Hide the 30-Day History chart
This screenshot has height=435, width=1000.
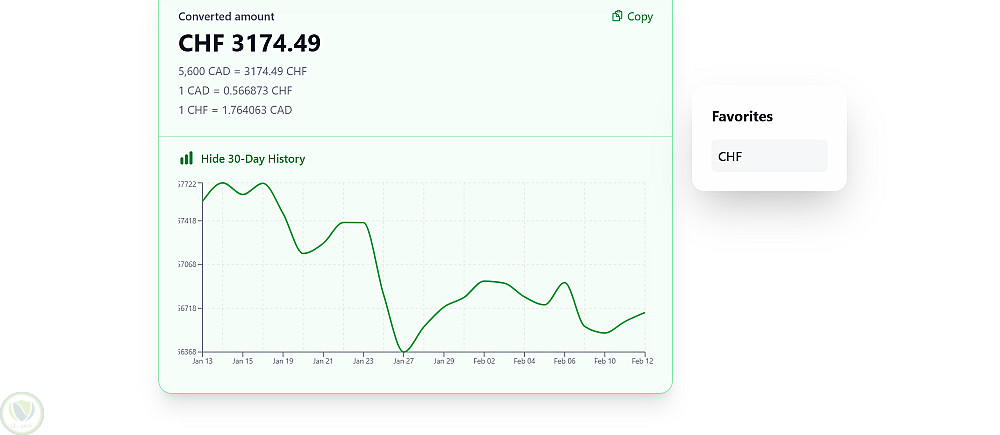click(x=252, y=159)
